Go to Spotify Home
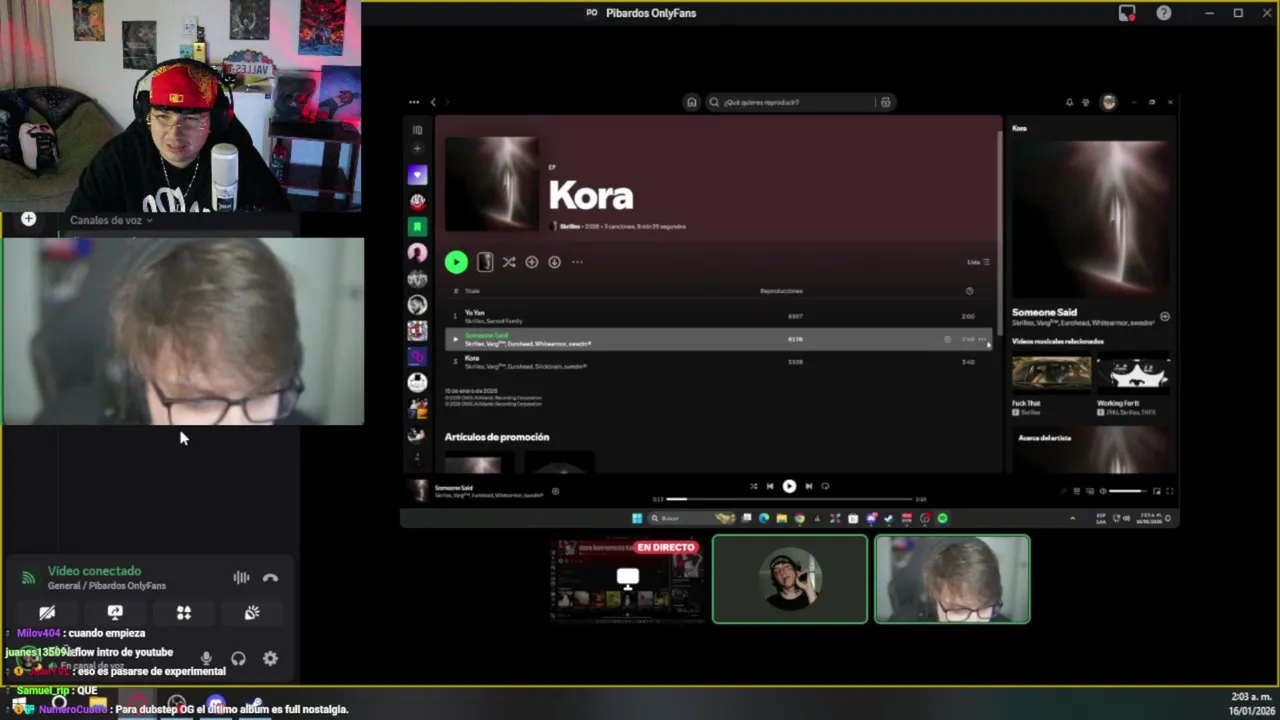The image size is (1280, 720). coord(691,102)
